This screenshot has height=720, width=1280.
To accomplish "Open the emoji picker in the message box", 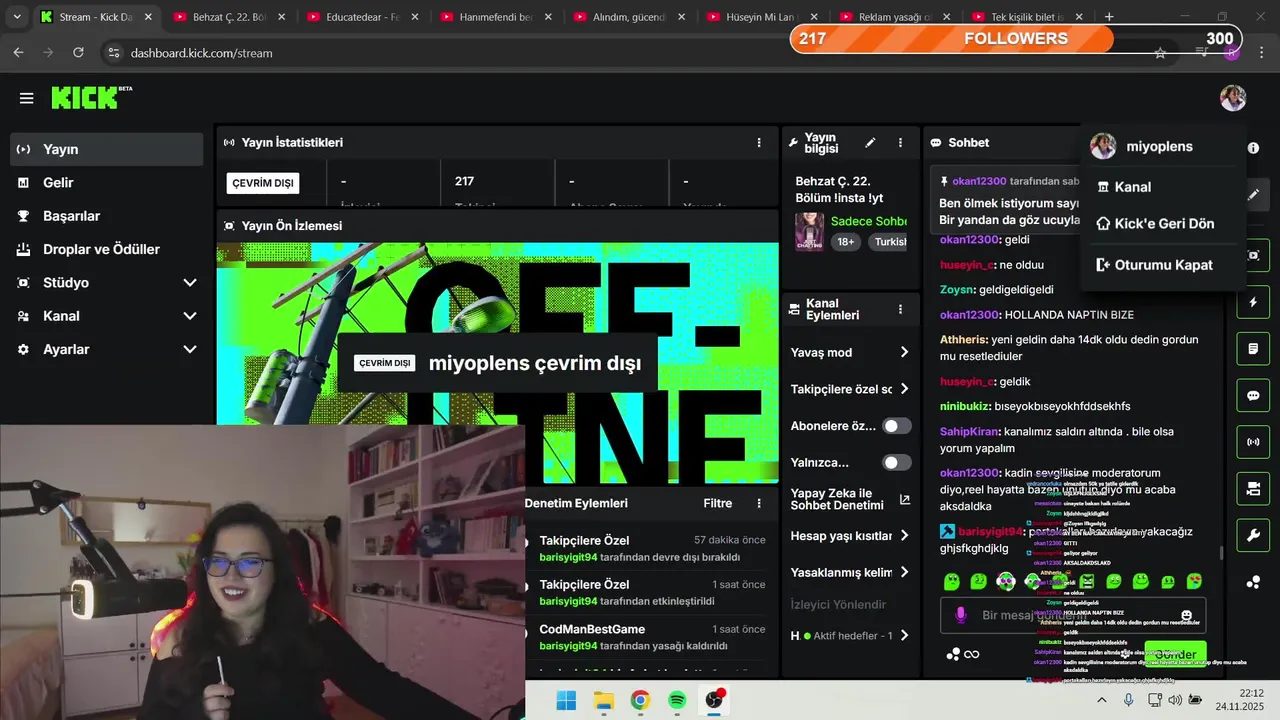I will 1187,616.
